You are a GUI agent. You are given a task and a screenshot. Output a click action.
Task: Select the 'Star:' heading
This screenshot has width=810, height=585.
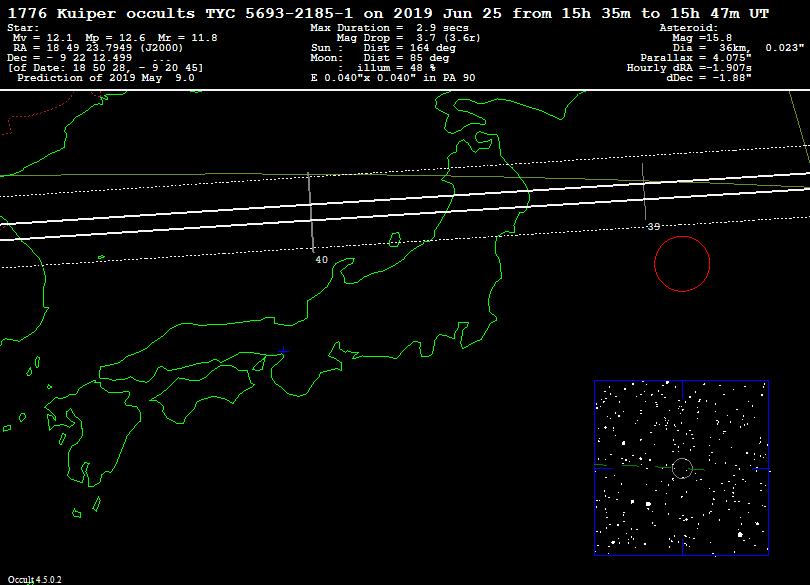point(23,28)
